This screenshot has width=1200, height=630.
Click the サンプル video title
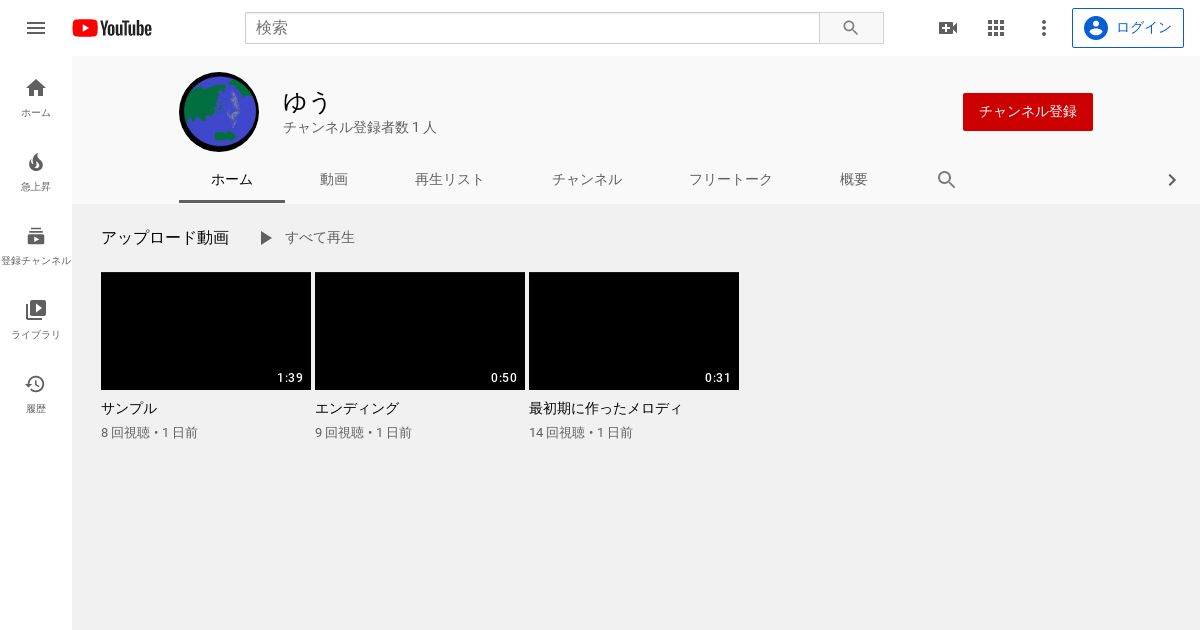point(129,409)
